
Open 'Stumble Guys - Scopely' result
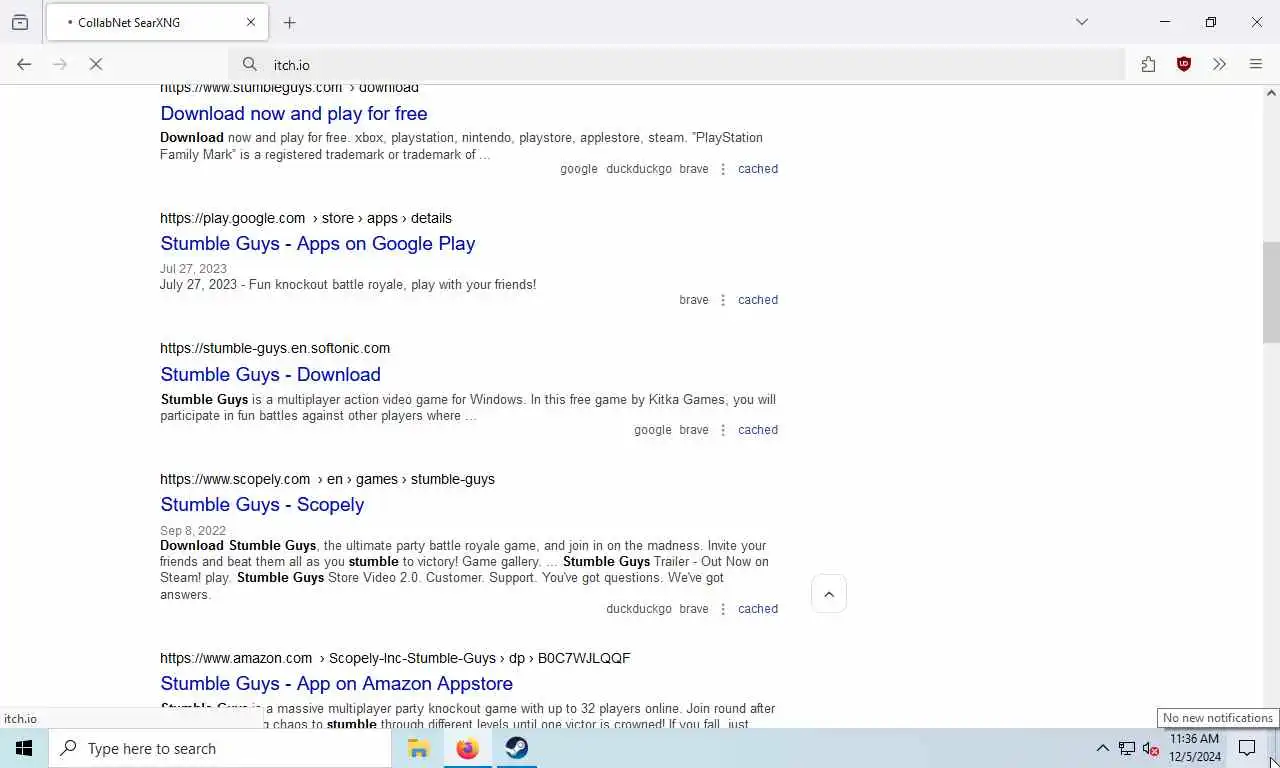point(262,504)
